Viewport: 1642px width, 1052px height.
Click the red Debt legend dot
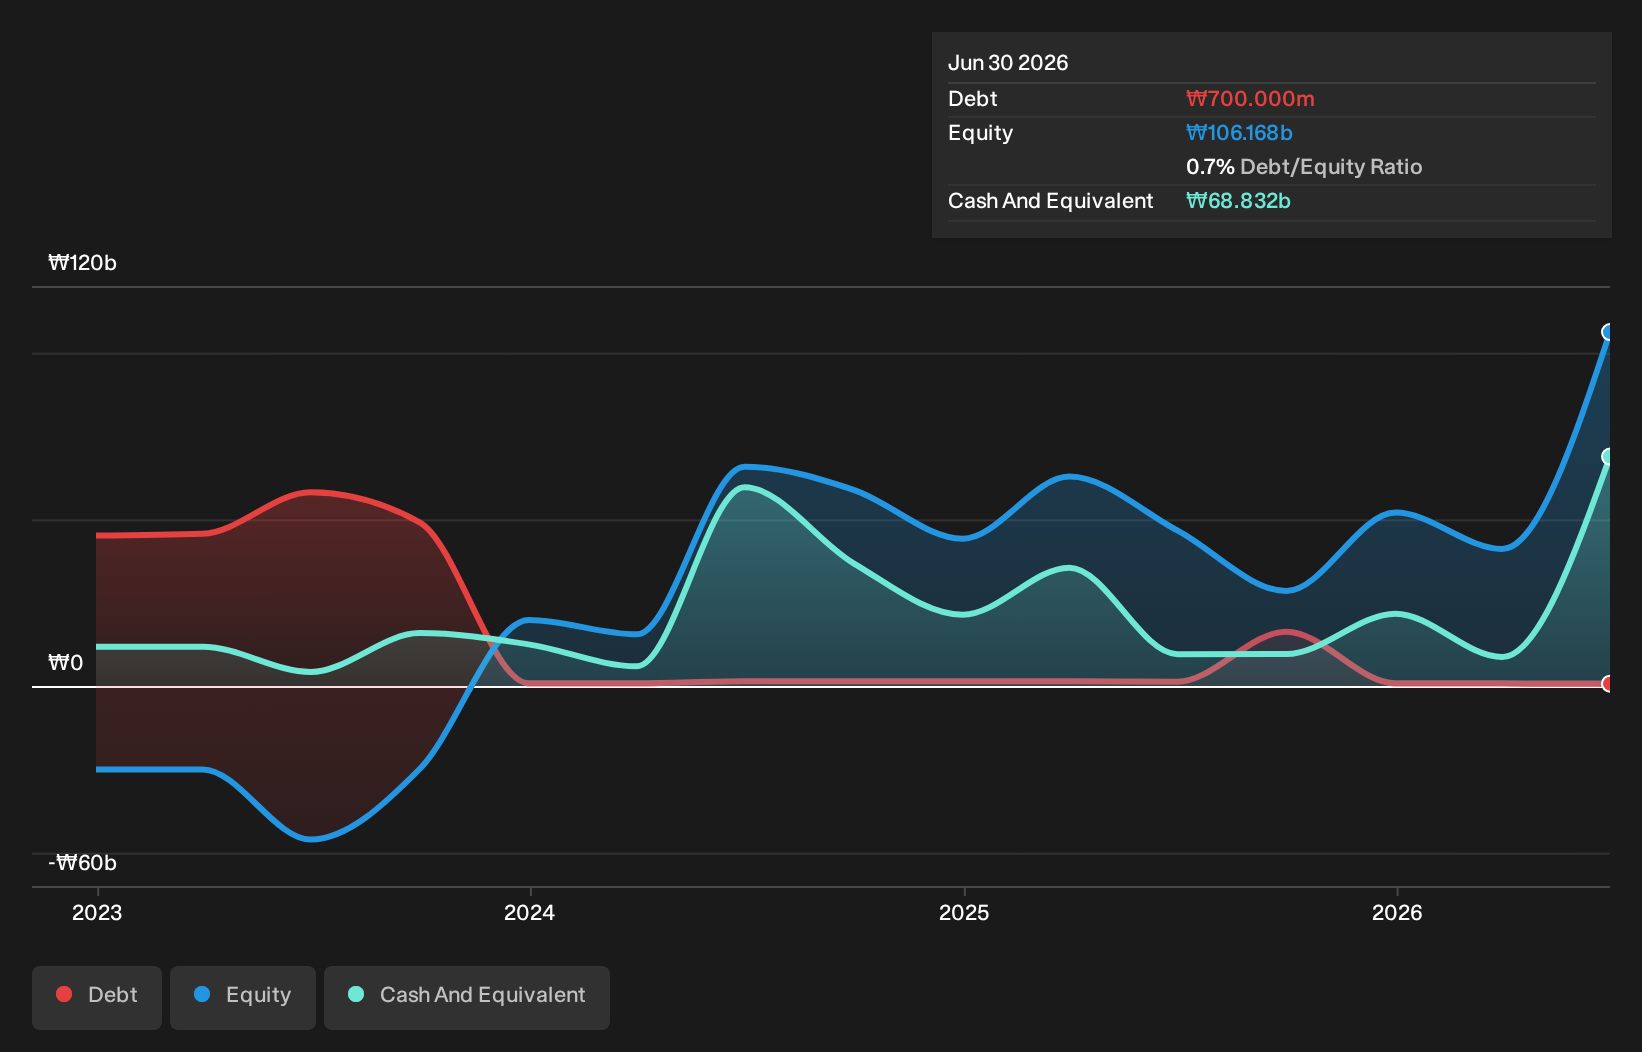(x=64, y=994)
